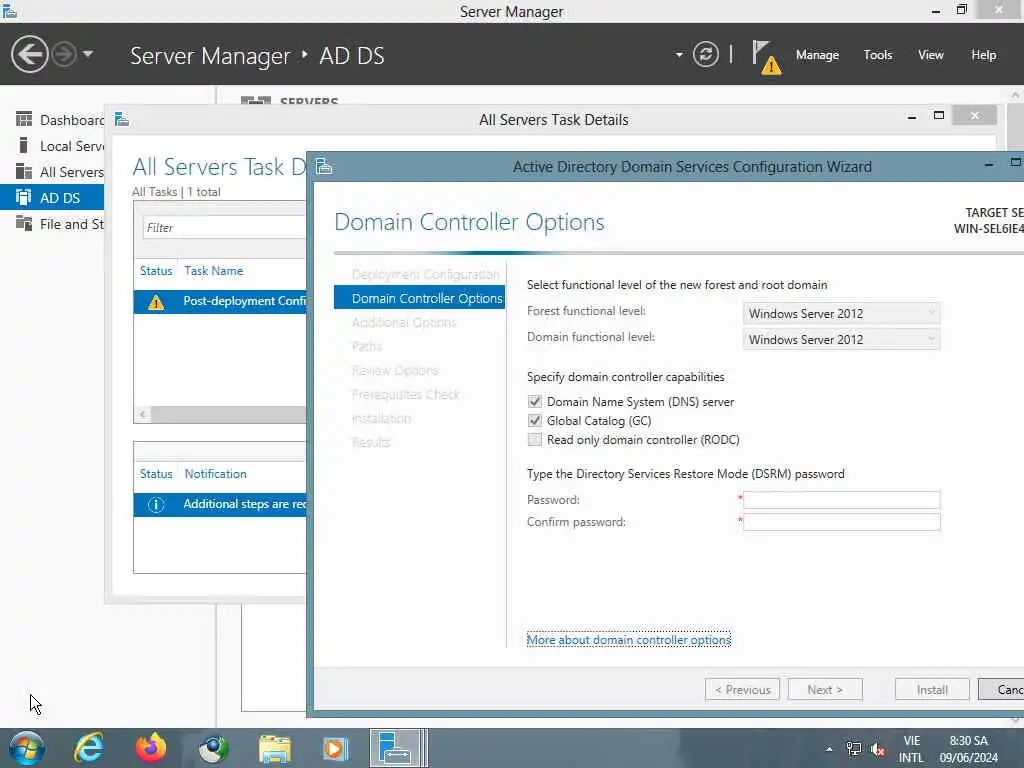This screenshot has width=1024, height=768.
Task: Click the Dashboard sidebar icon
Action: click(24, 119)
